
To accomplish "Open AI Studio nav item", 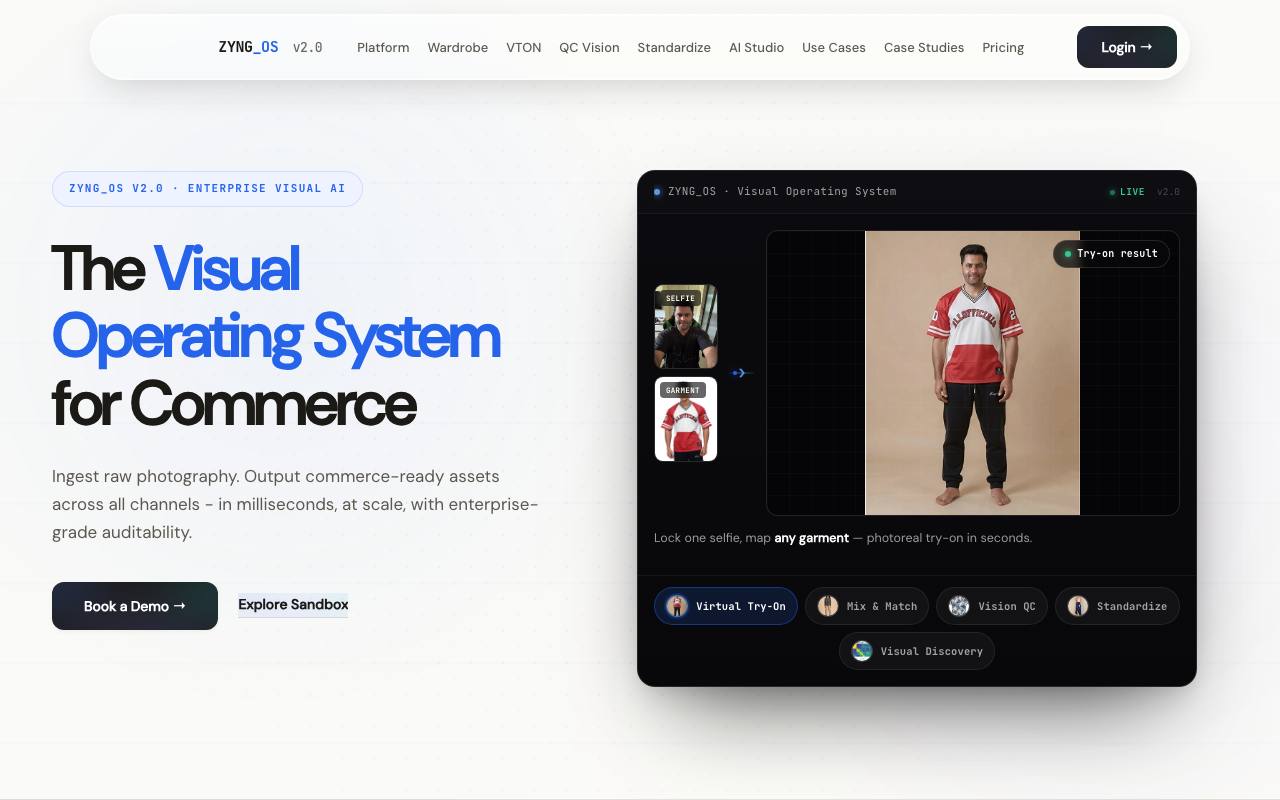I will pyautogui.click(x=756, y=47).
